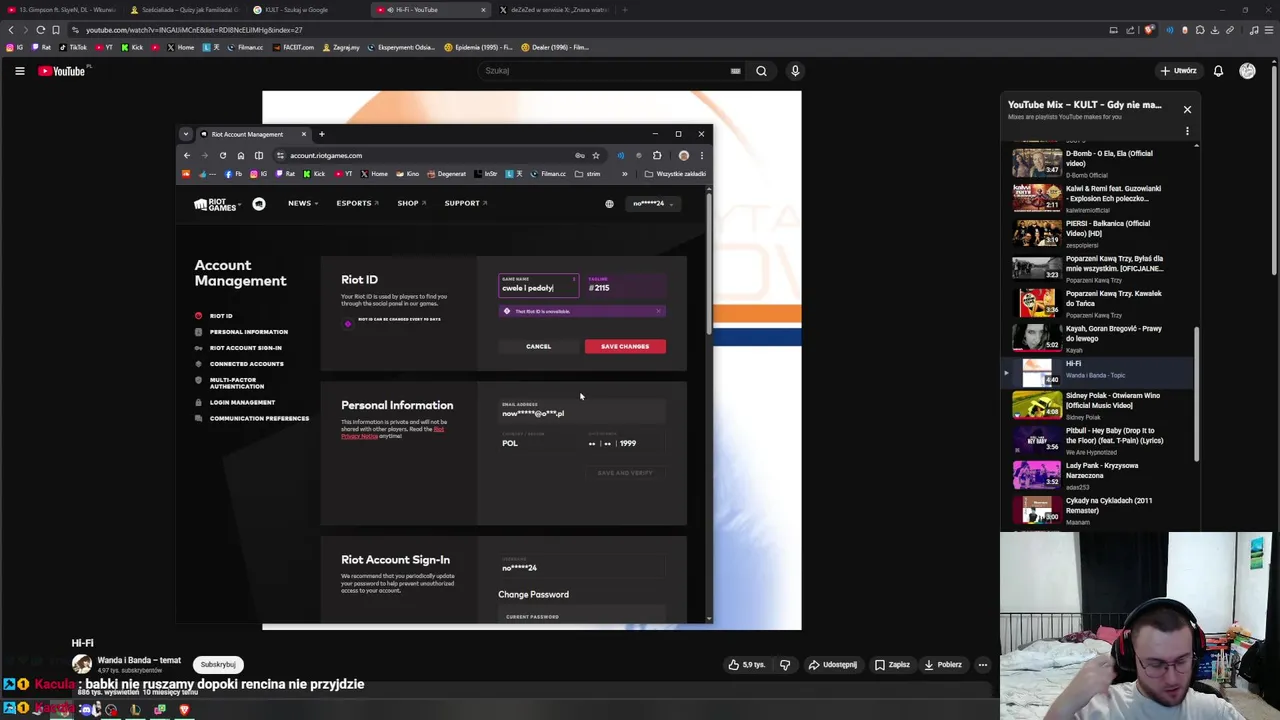
Task: Play 'Sidney Polak - Otwieram Wino' from playlist
Action: coord(1103,405)
